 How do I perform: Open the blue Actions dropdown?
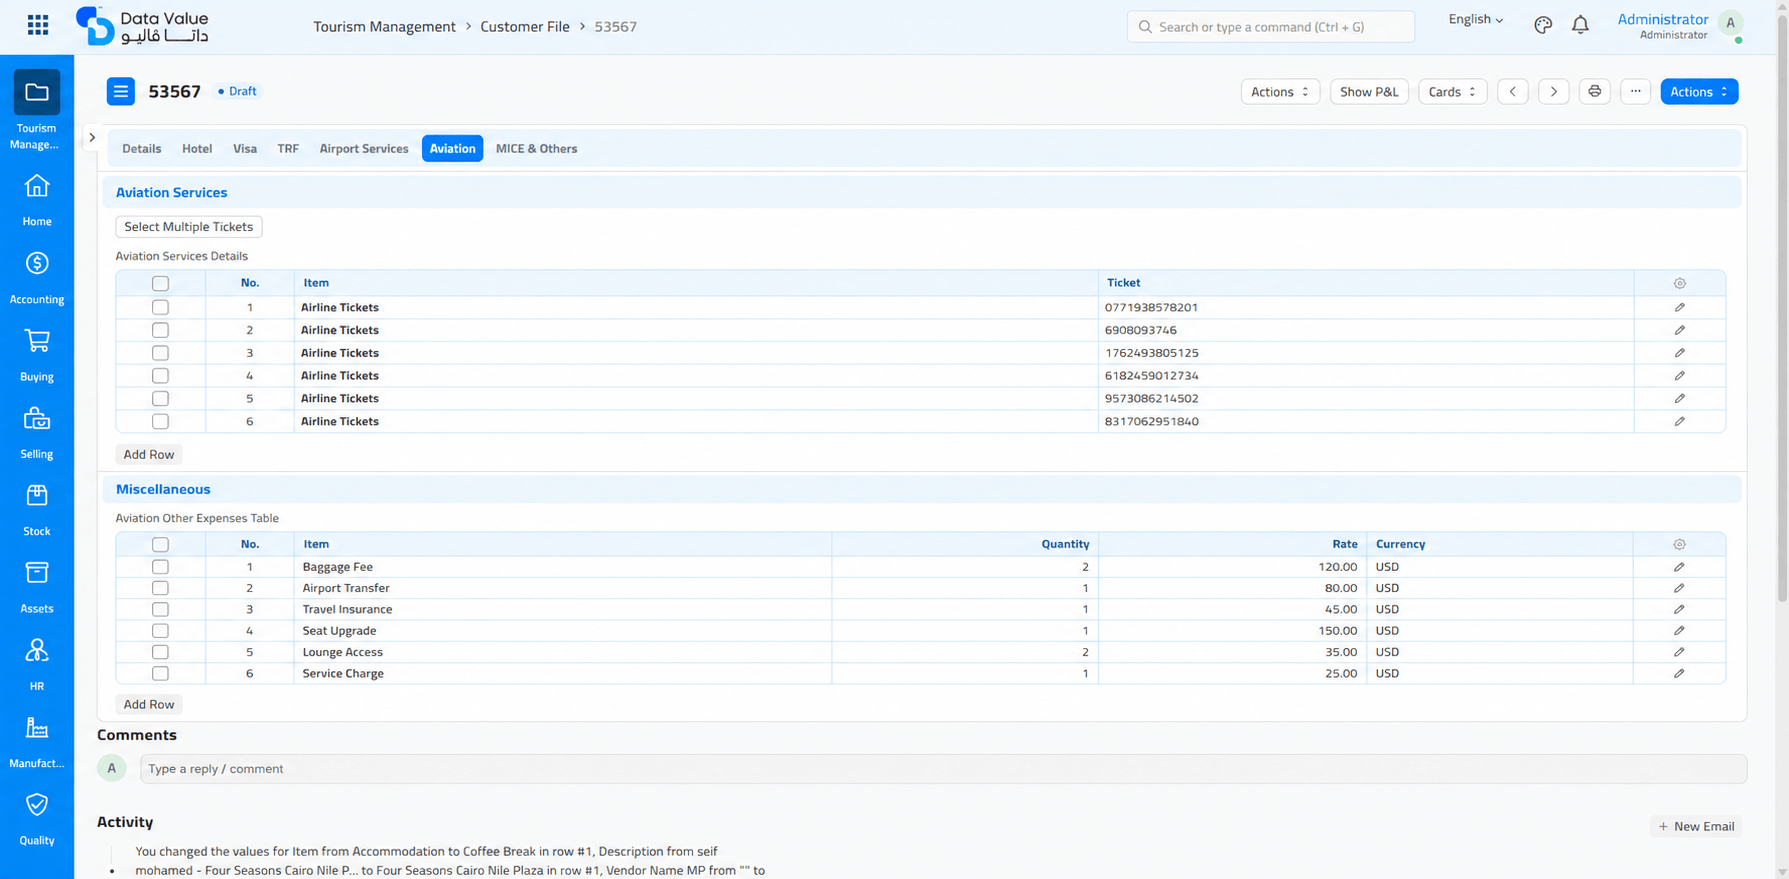tap(1699, 91)
